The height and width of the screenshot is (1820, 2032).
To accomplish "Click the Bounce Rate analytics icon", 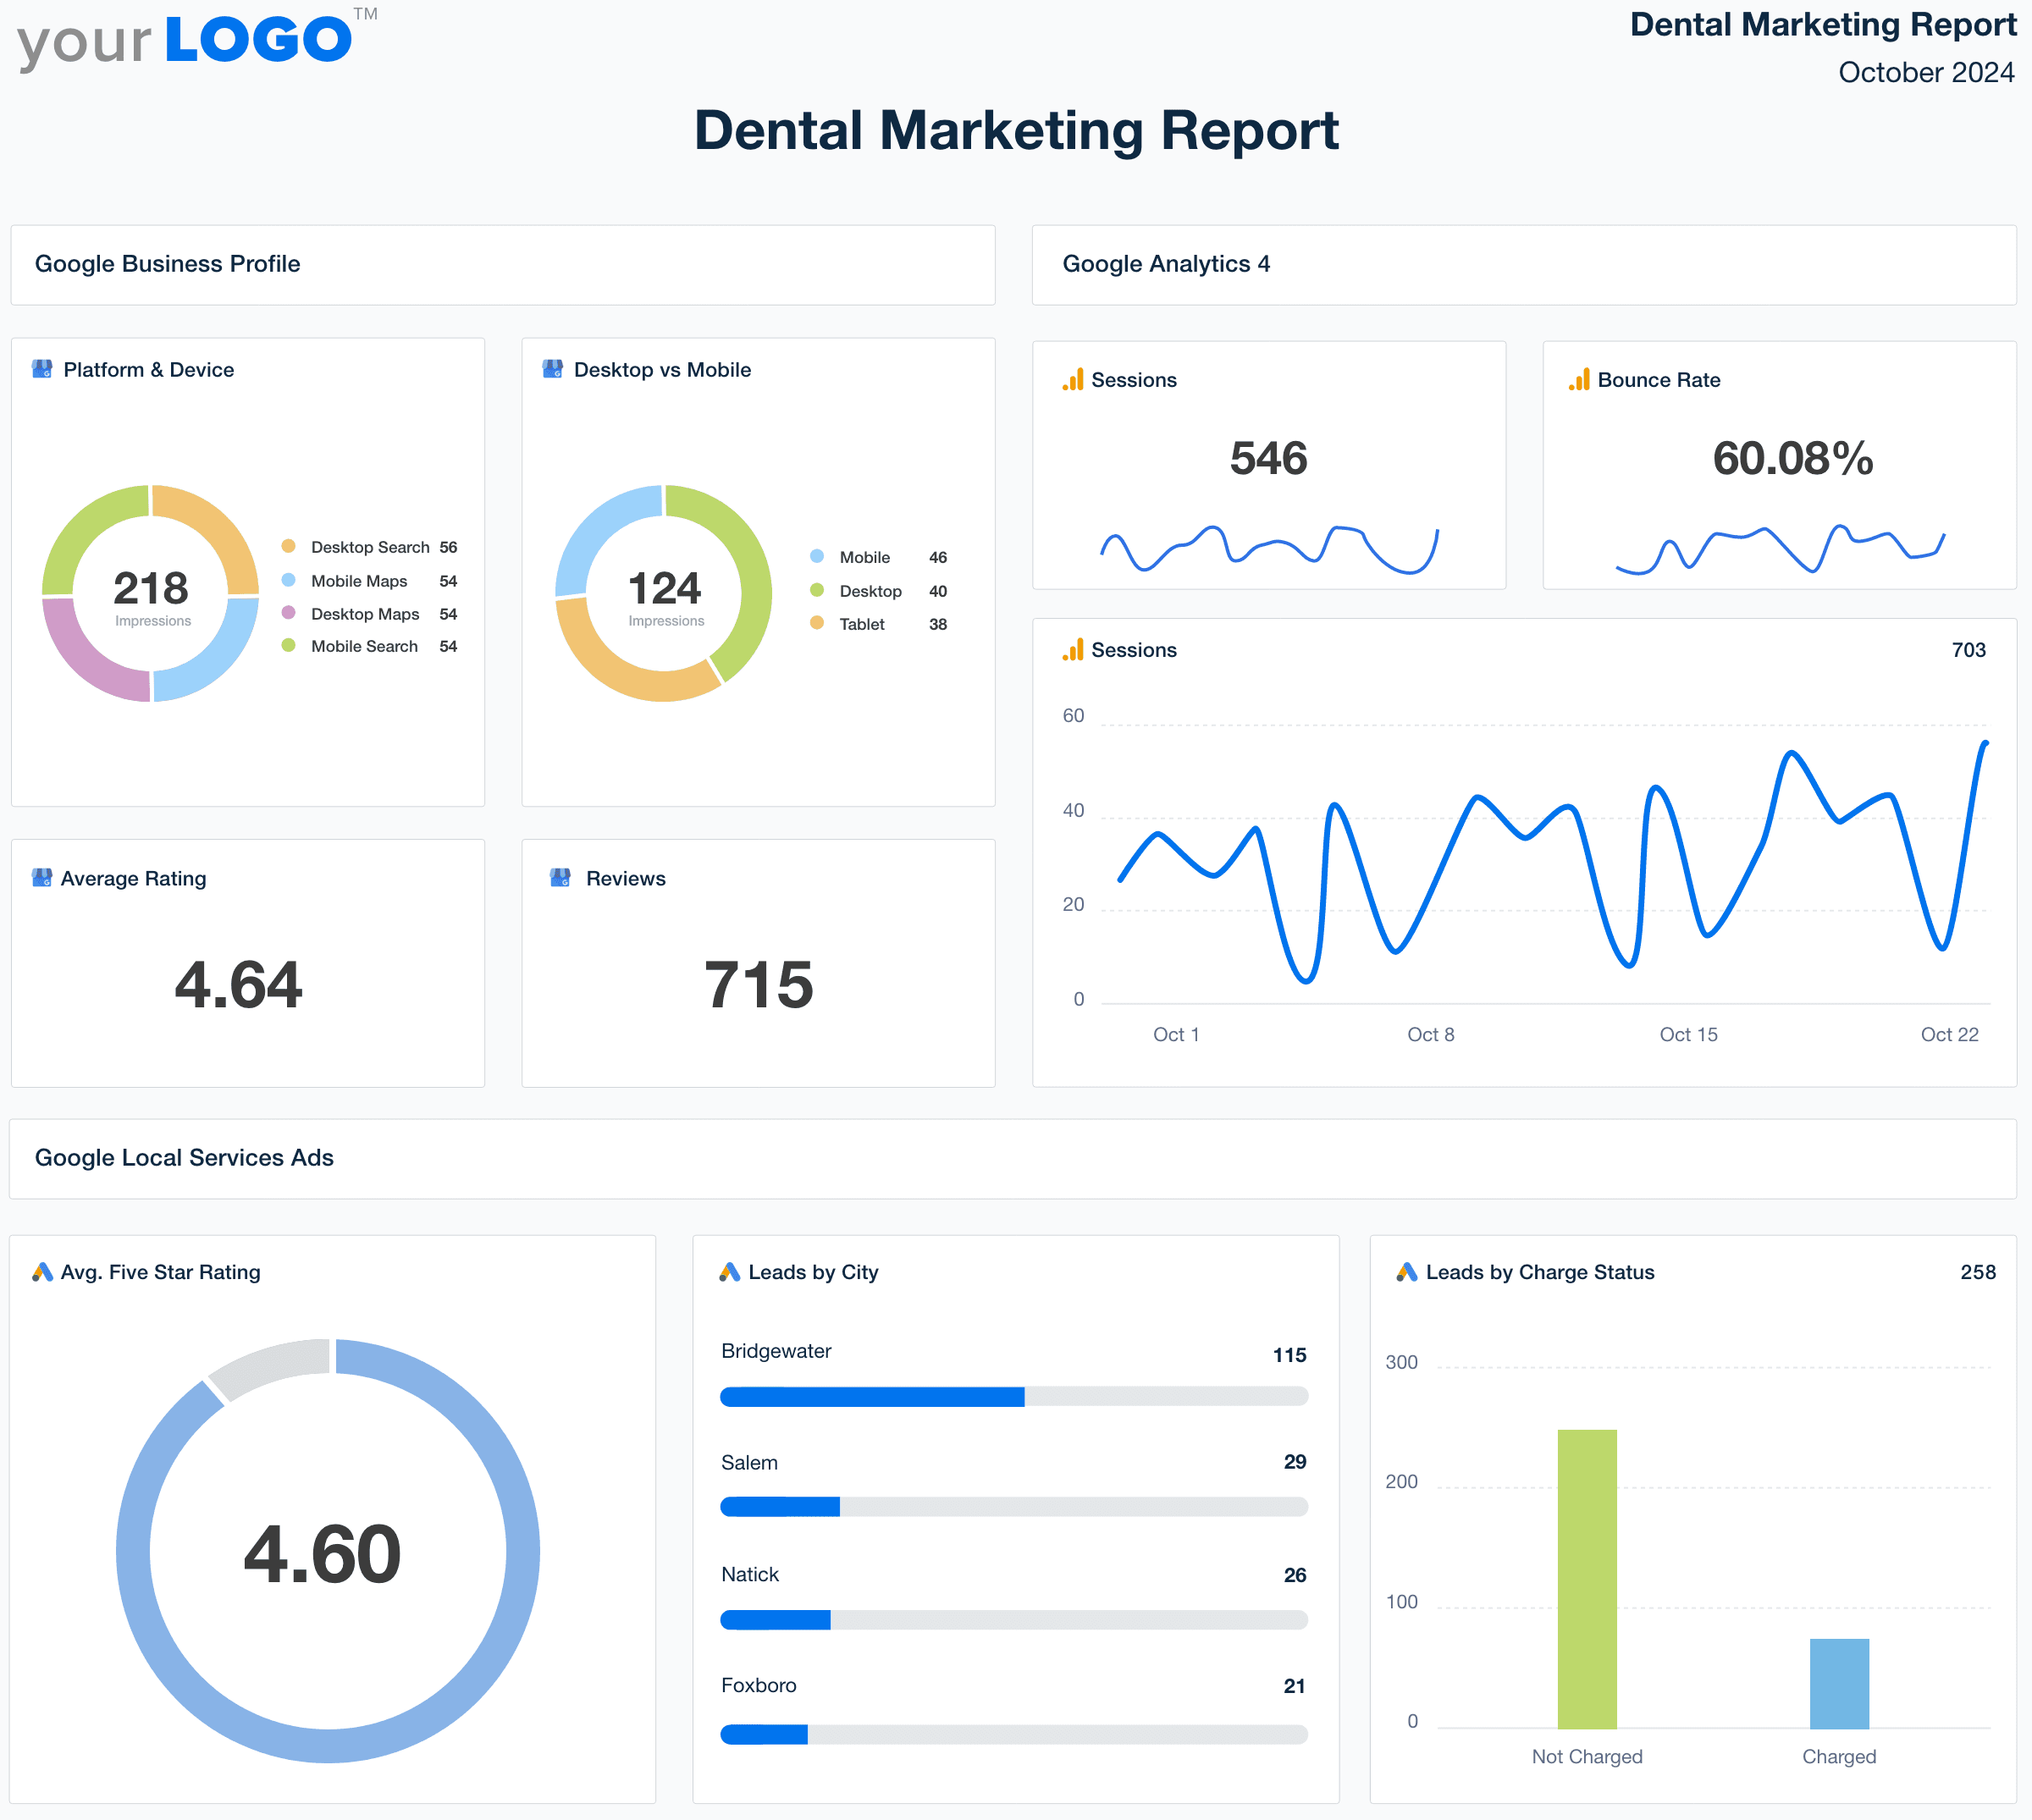I will pos(1579,380).
